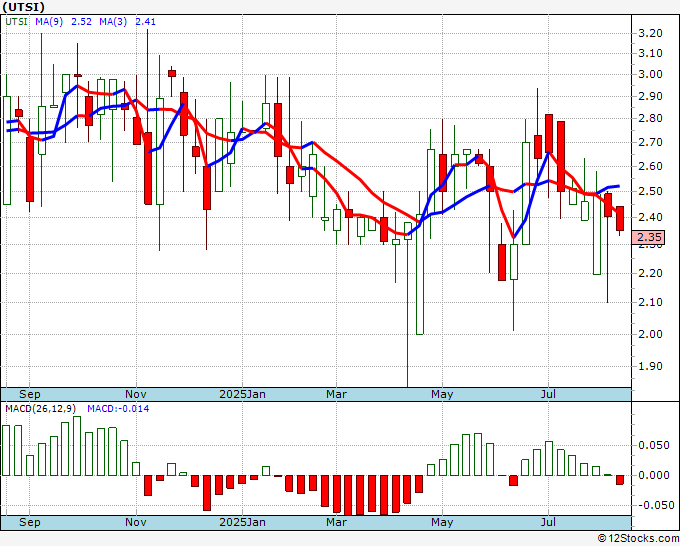The image size is (680, 546).
Task: Click May on the price chart date axis
Action: [x=442, y=394]
